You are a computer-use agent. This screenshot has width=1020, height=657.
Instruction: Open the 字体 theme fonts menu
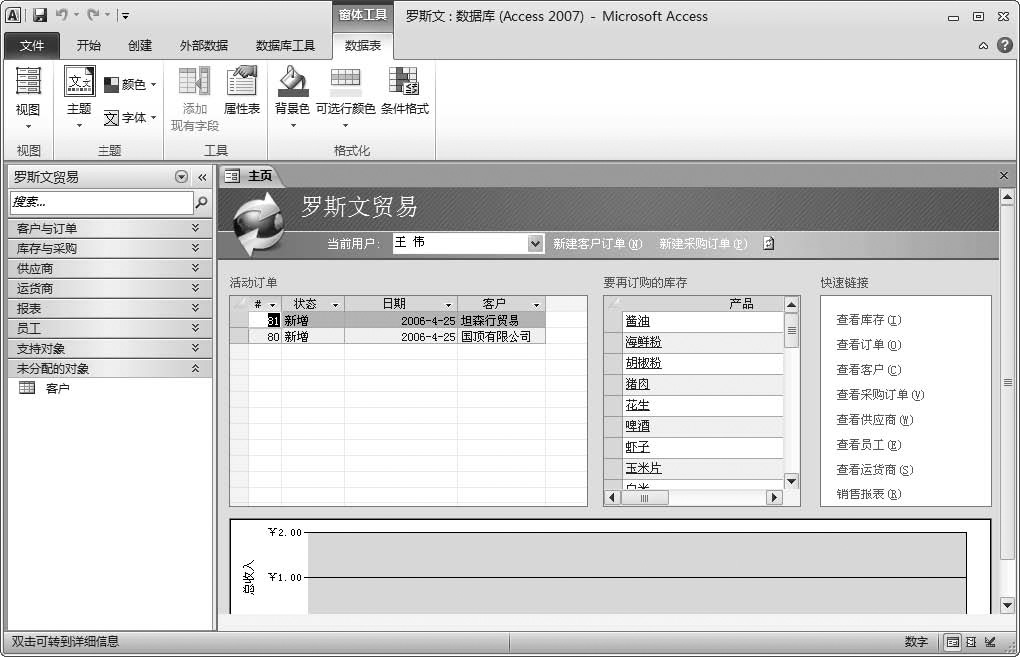coord(131,118)
